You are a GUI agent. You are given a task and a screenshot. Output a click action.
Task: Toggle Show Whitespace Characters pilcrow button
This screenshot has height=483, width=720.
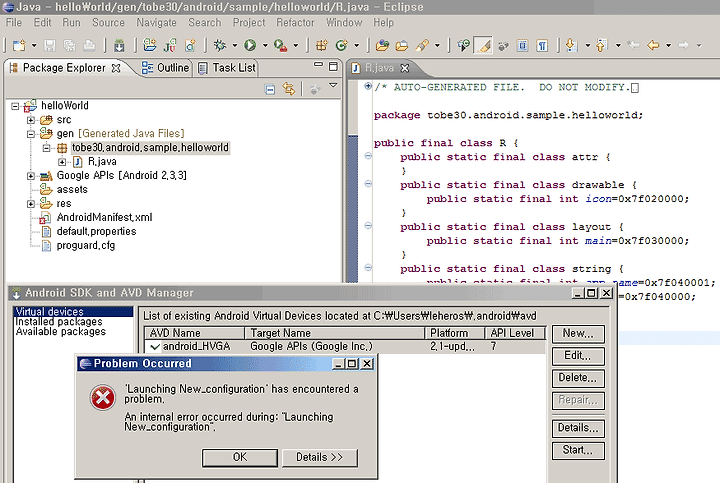pyautogui.click(x=542, y=45)
